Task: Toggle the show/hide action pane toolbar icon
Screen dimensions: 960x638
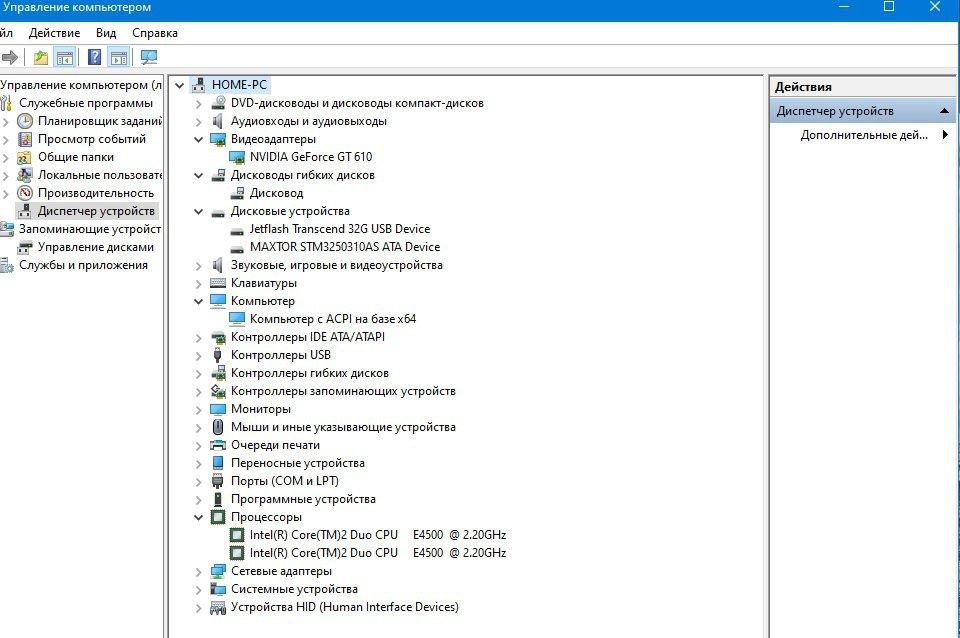Action: (119, 58)
